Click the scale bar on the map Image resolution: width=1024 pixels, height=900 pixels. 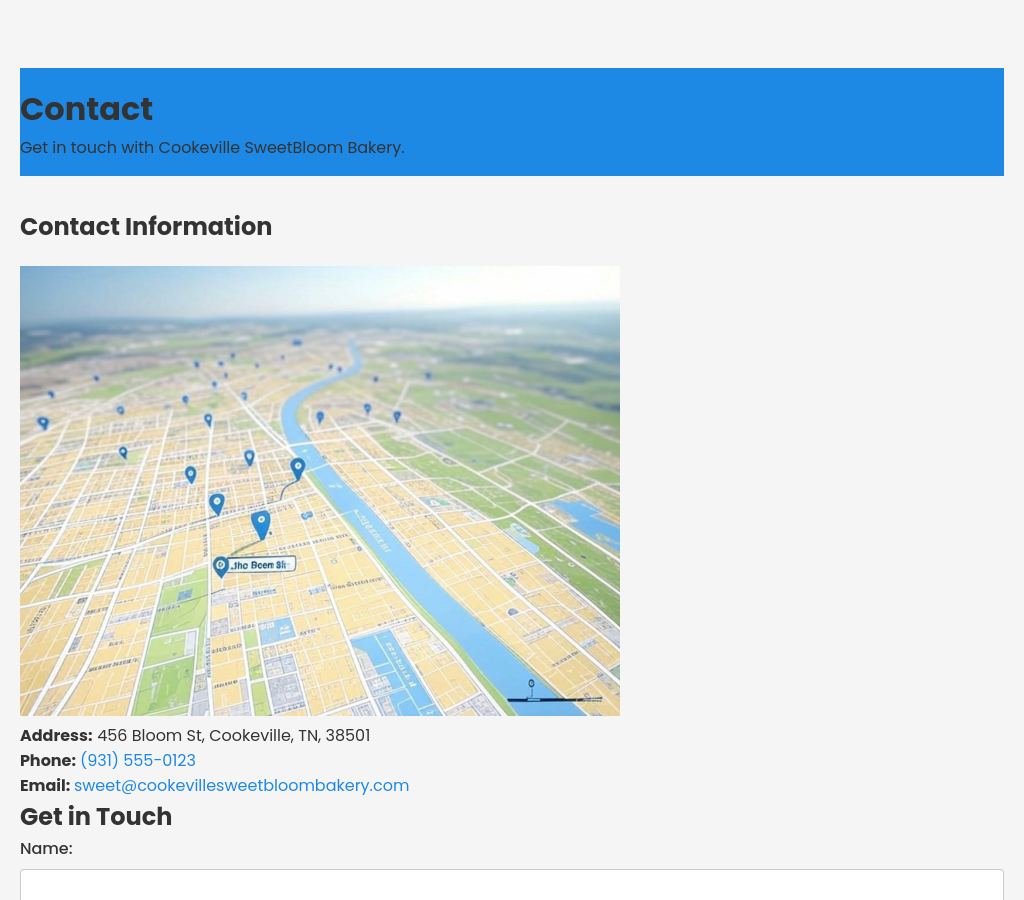554,699
